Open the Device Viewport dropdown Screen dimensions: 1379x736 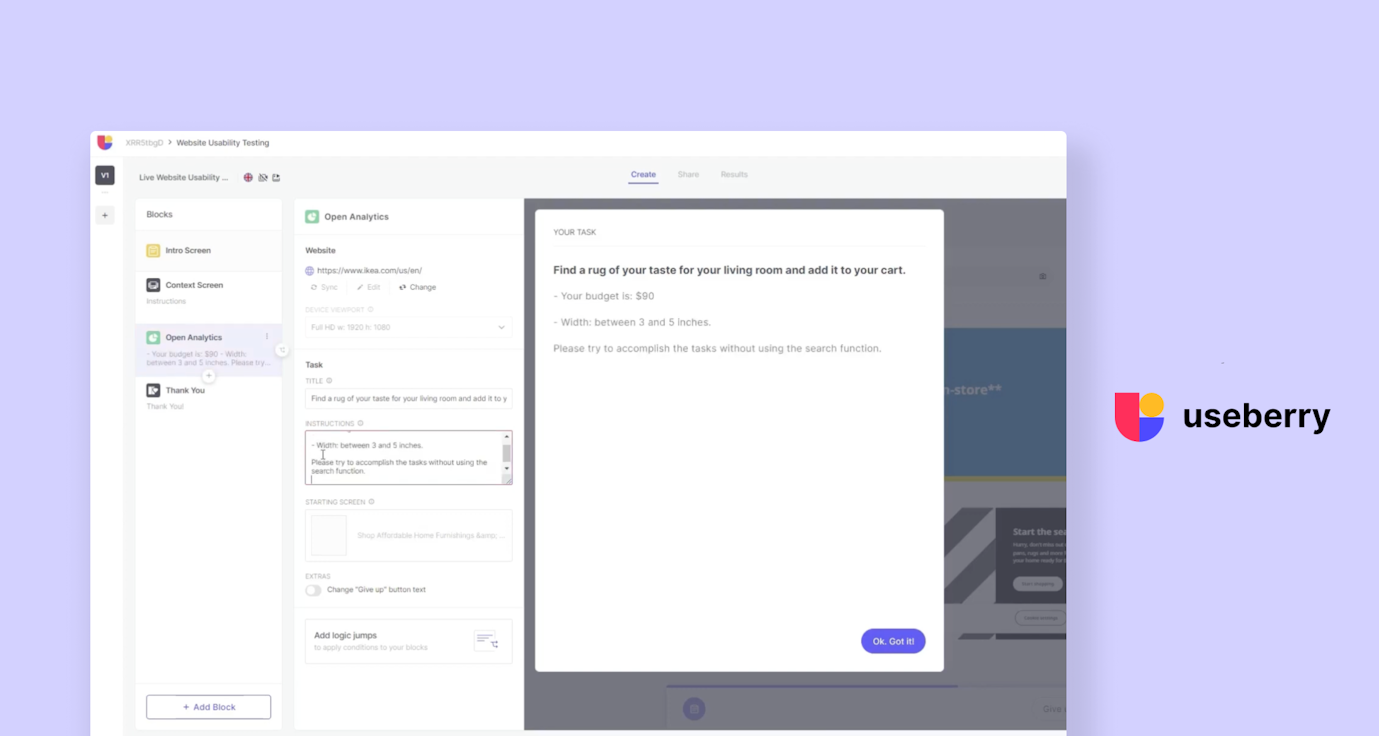pyautogui.click(x=408, y=327)
